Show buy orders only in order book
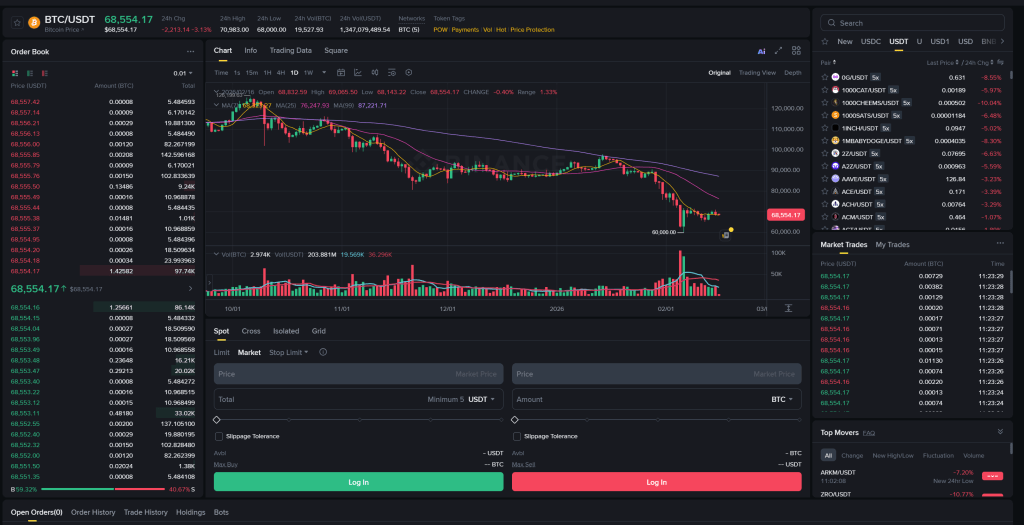 [30, 73]
